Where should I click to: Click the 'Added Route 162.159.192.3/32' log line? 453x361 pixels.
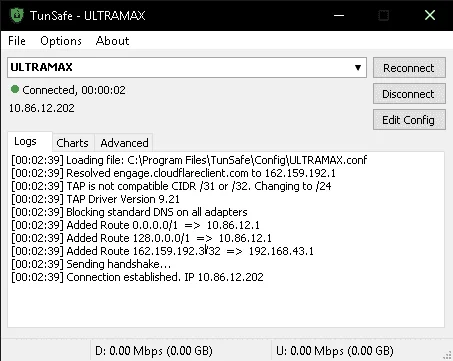(x=162, y=251)
